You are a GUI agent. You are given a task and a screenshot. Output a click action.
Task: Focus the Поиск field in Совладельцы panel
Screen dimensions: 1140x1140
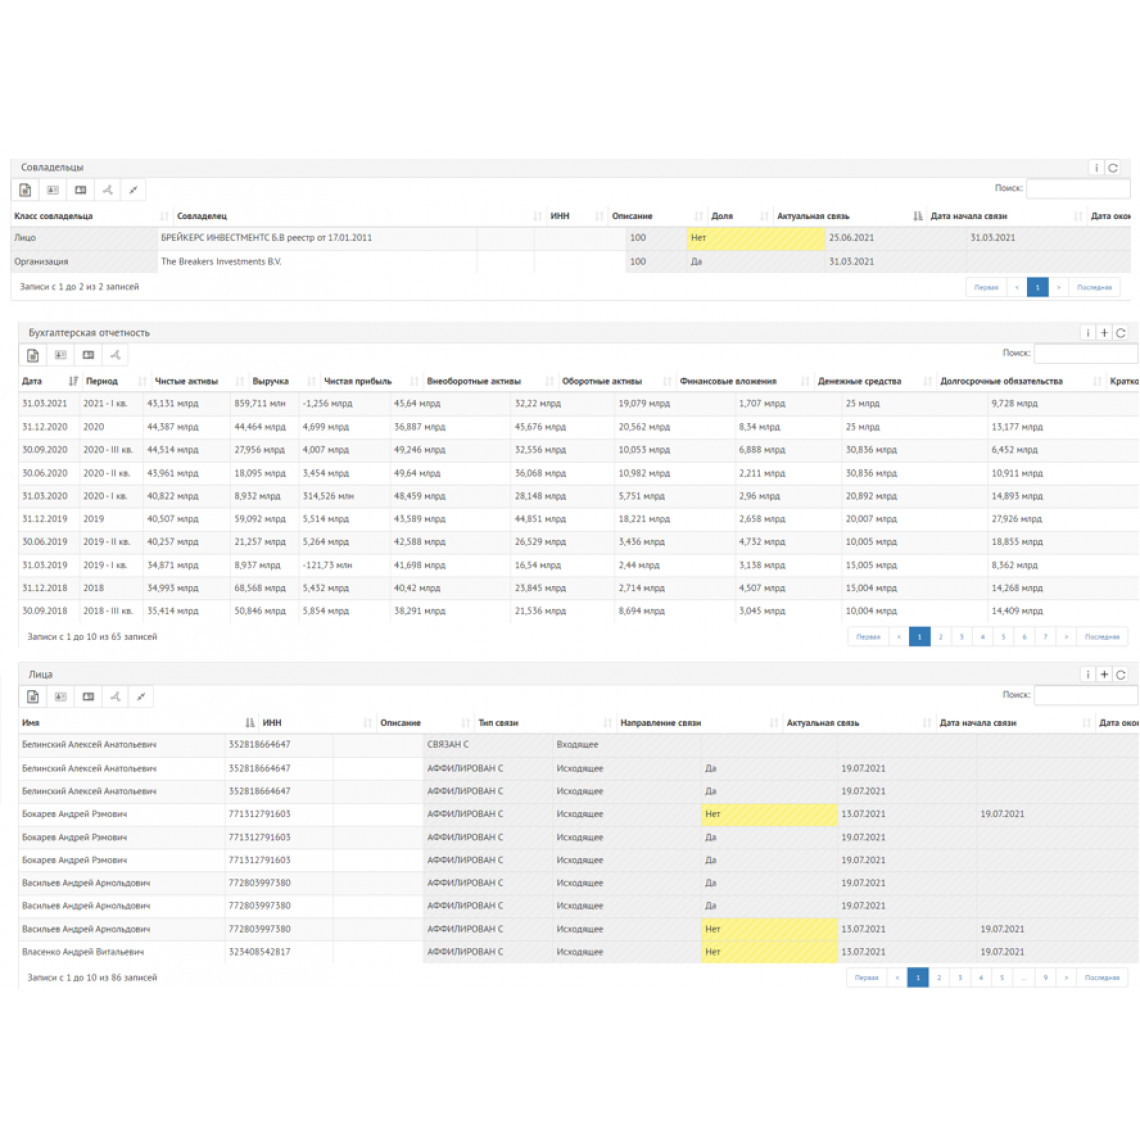pos(1078,188)
